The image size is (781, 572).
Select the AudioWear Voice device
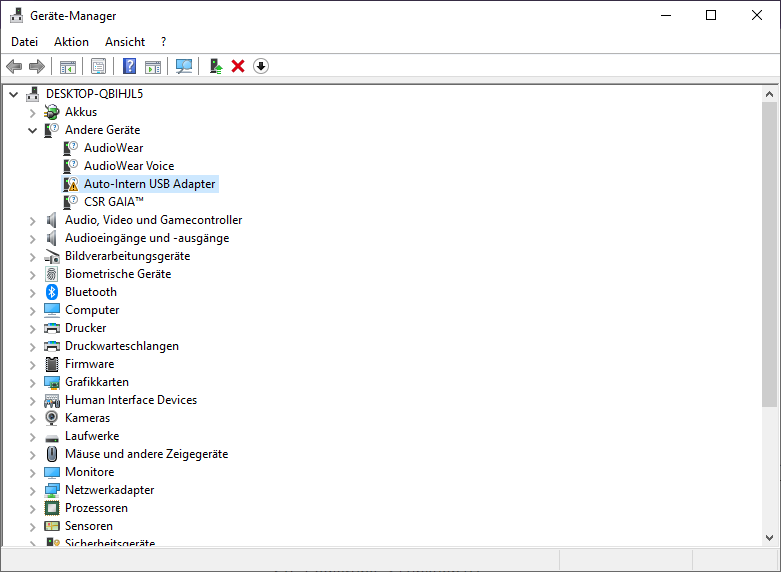pos(128,166)
